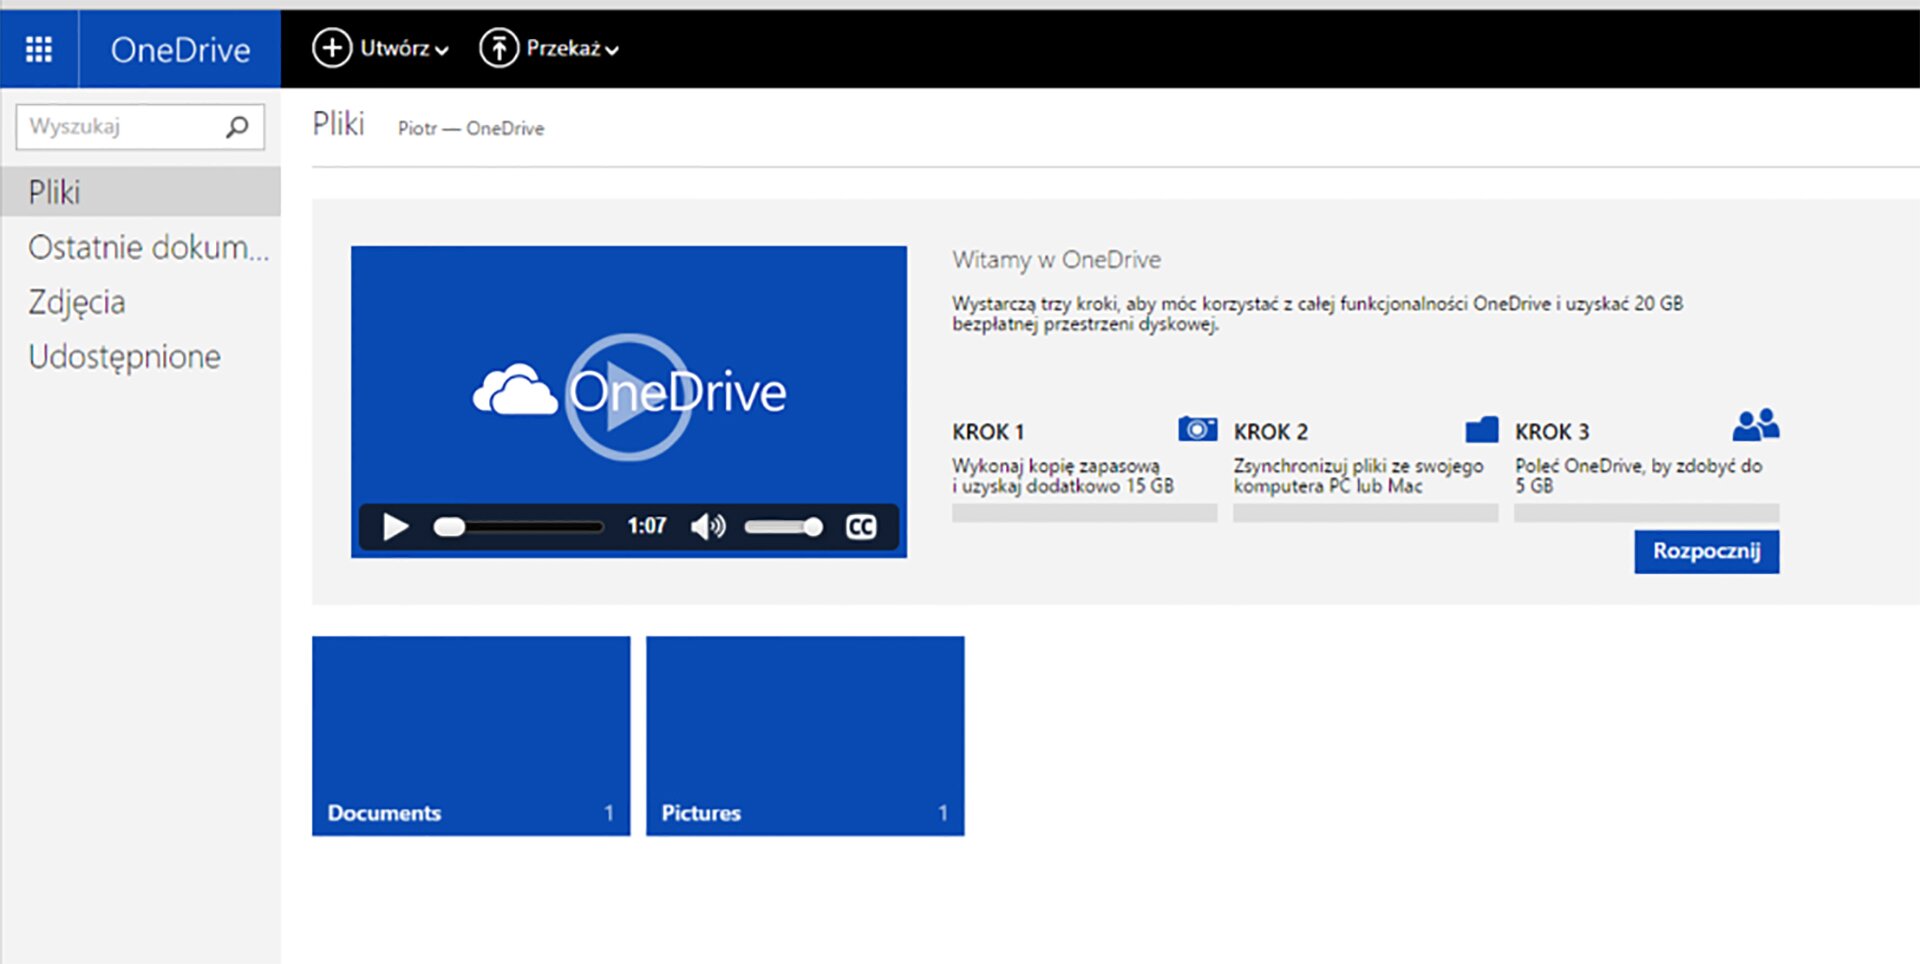Open the app launcher grid icon
Image resolution: width=1920 pixels, height=964 pixels.
(39, 49)
